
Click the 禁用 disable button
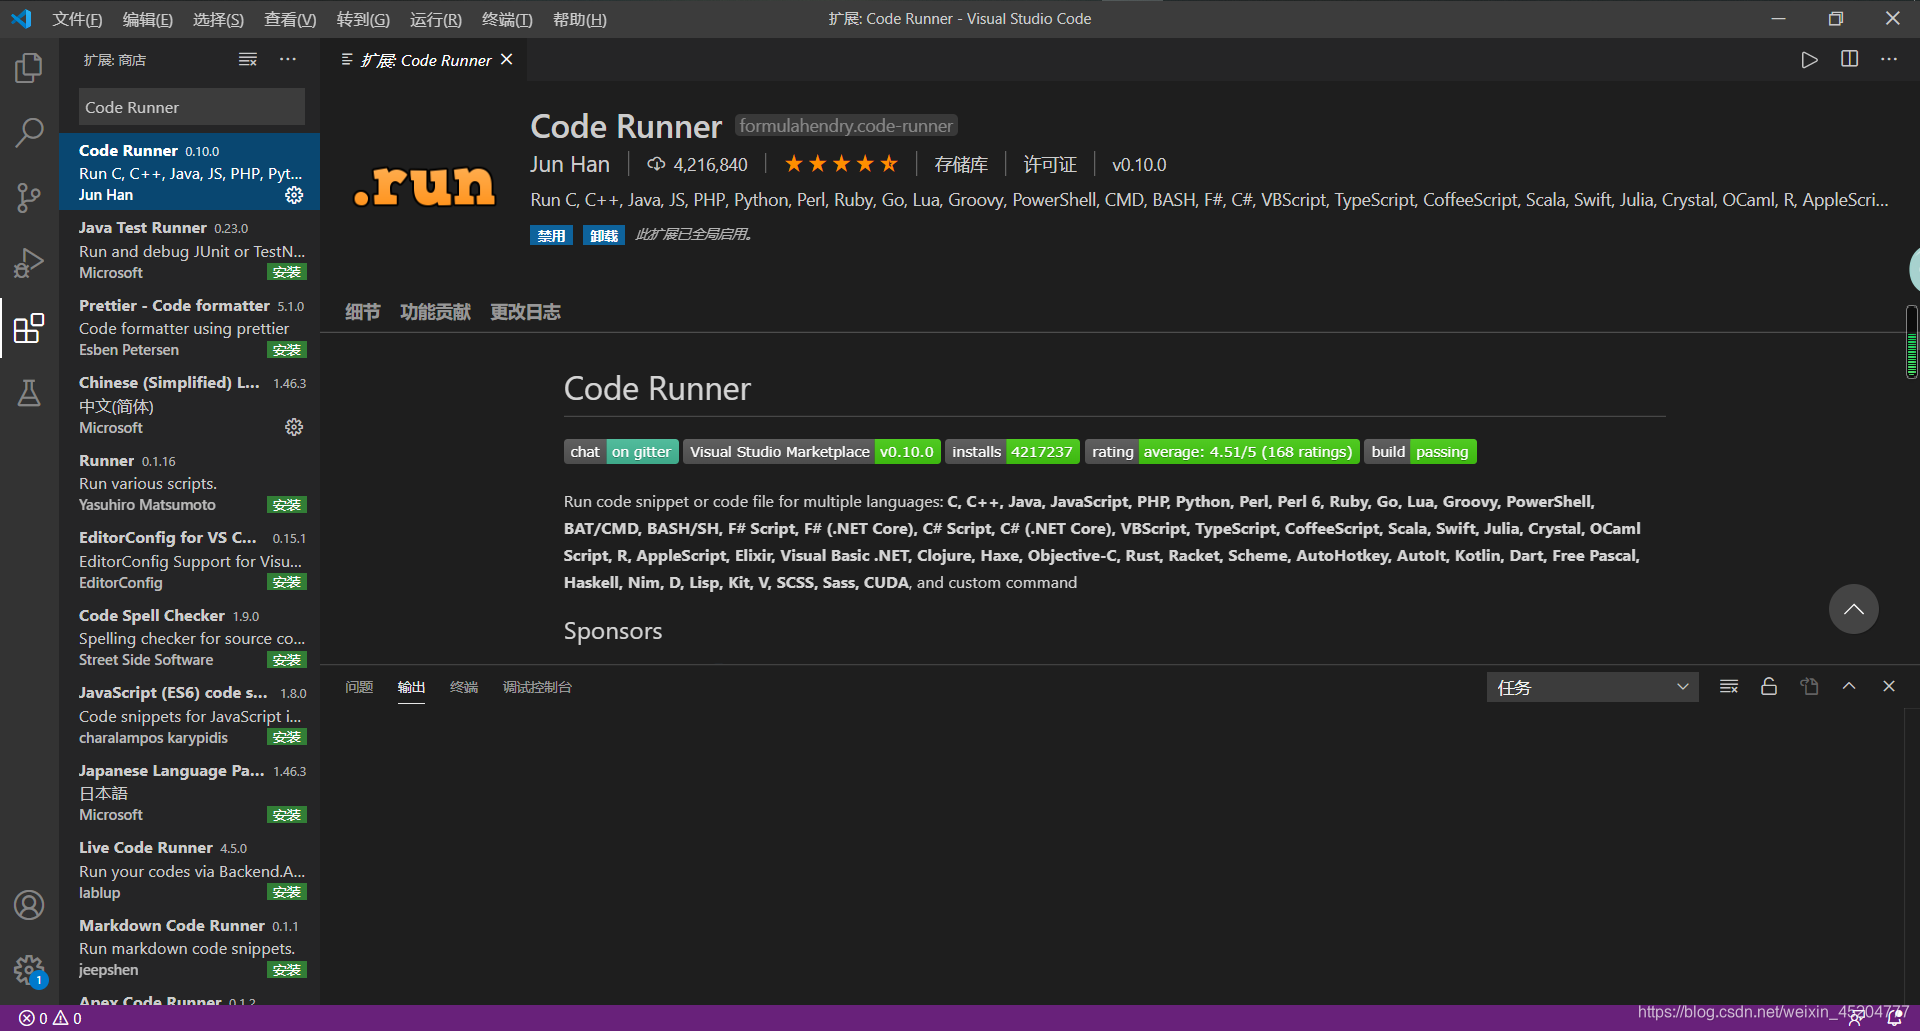pos(551,235)
